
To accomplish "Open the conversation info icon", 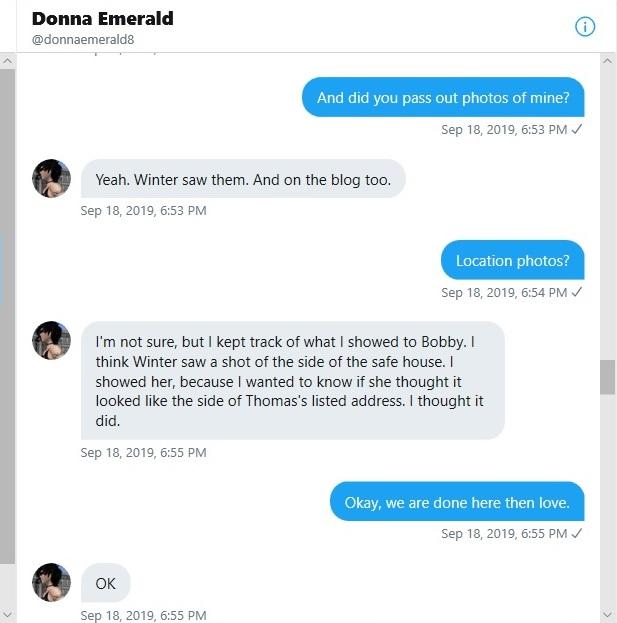I will coord(585,27).
